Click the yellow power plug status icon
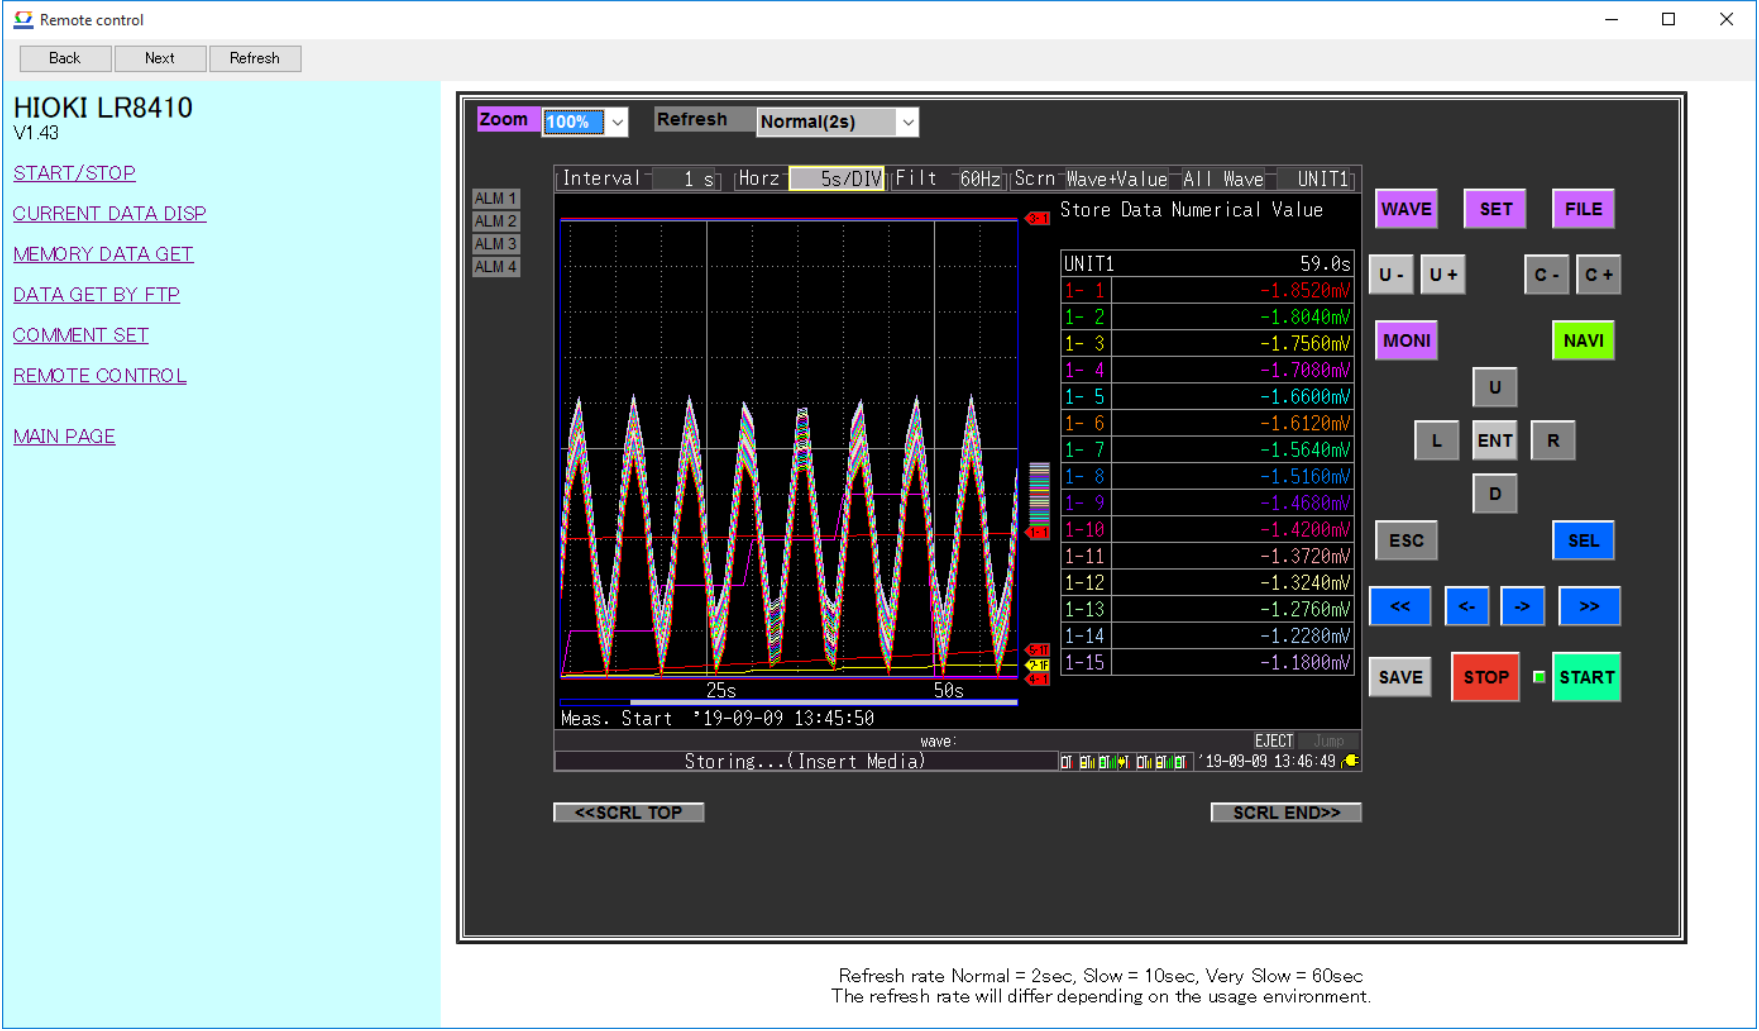1759x1031 pixels. click(x=1351, y=761)
